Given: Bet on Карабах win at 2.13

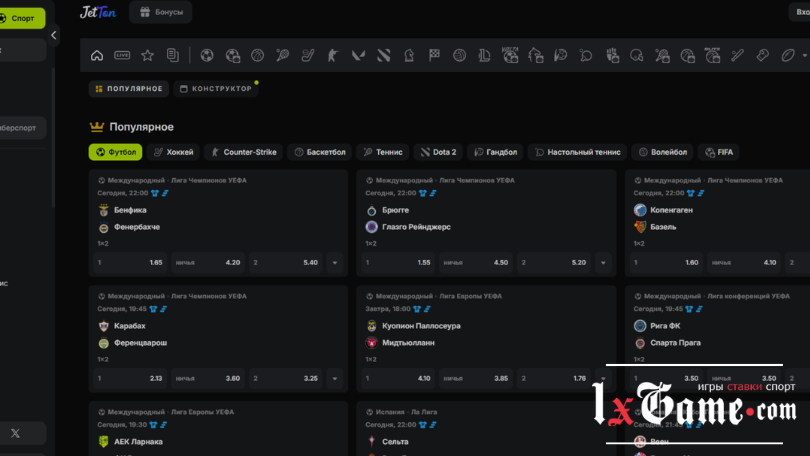Looking at the screenshot, I should (130, 378).
